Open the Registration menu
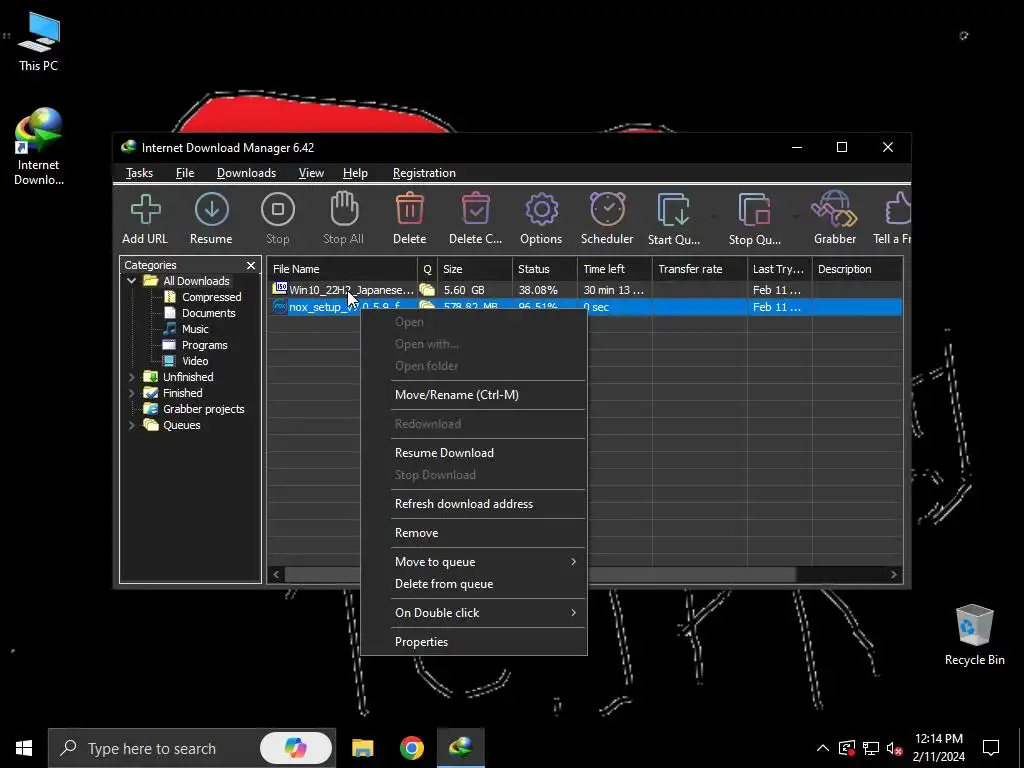 click(424, 173)
